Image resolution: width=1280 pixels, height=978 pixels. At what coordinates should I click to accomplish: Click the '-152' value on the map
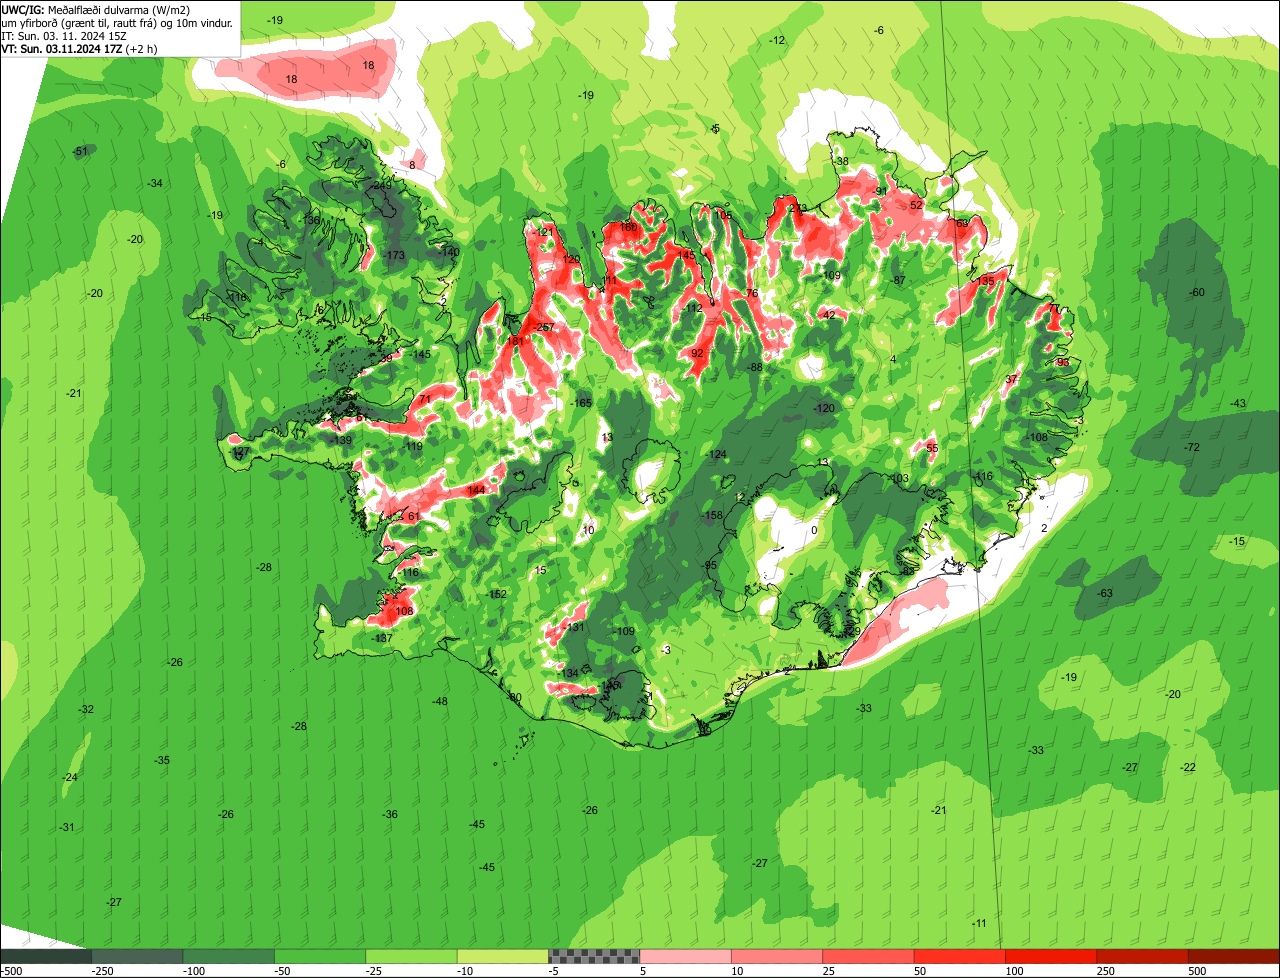coord(497,594)
